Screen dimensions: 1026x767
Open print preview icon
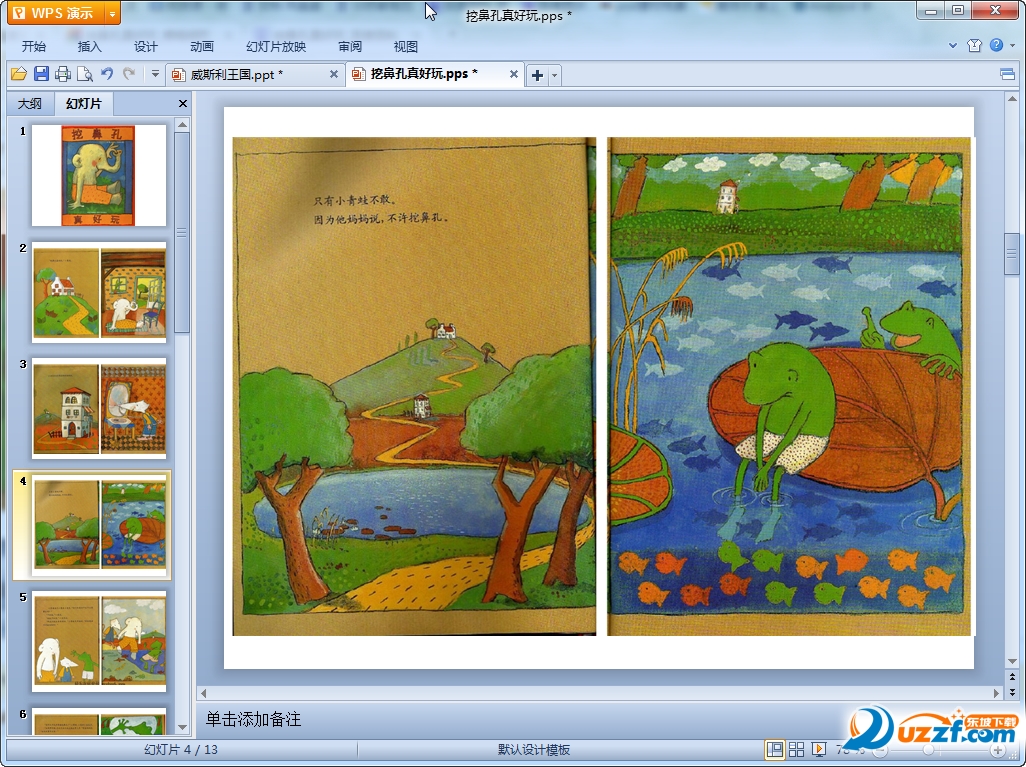pos(84,74)
